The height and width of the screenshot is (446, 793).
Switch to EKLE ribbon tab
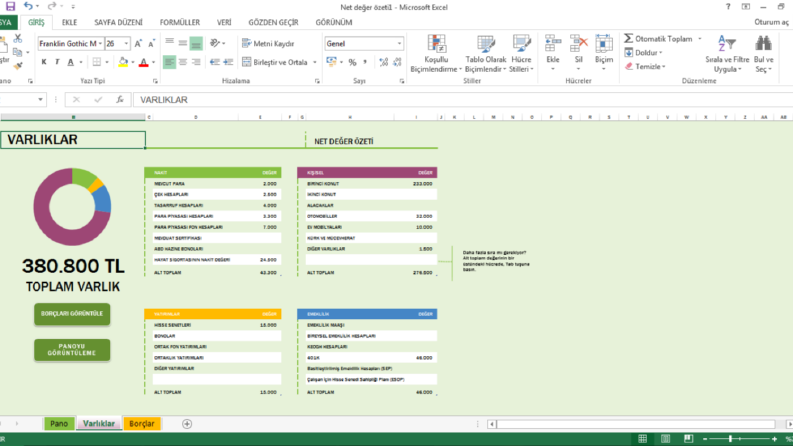pos(69,22)
